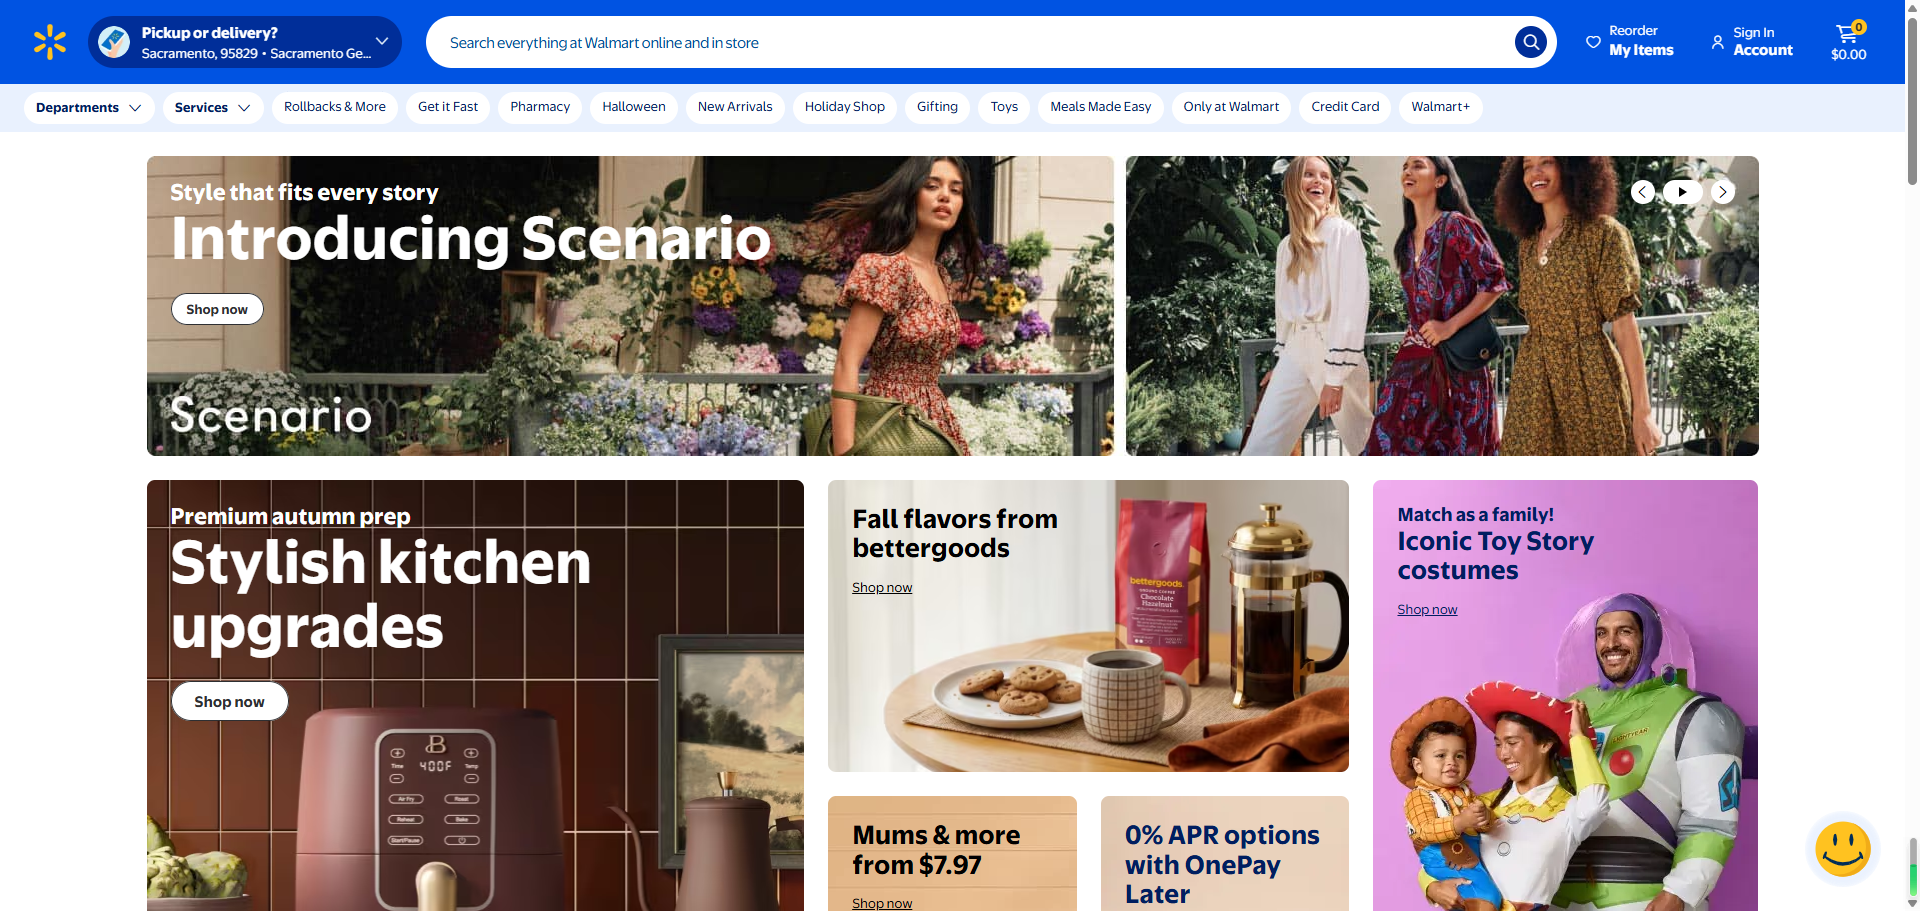Viewport: 1920px width, 911px height.
Task: Advance to next carousel slide
Action: 1722,192
